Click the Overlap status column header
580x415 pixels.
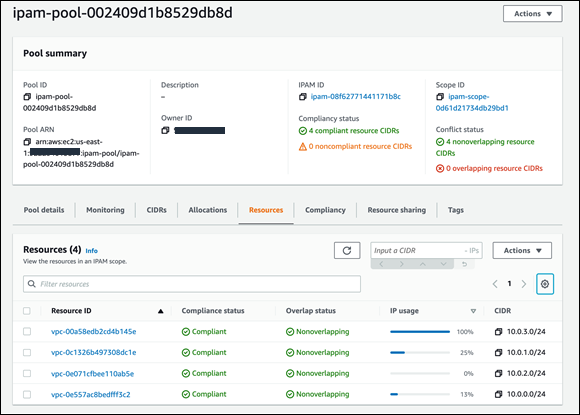click(x=311, y=311)
